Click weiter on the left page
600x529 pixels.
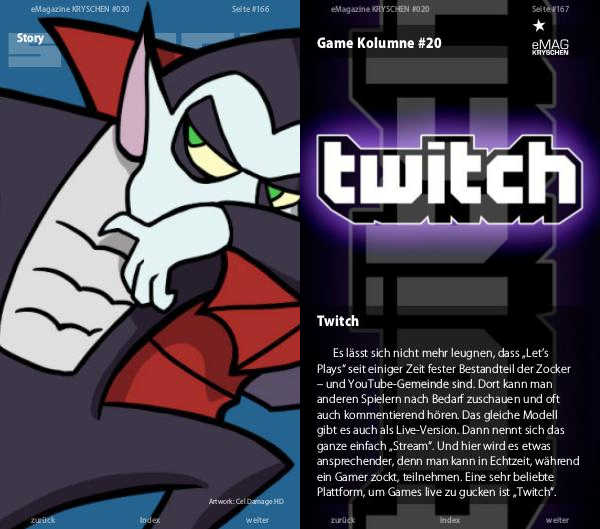click(257, 520)
